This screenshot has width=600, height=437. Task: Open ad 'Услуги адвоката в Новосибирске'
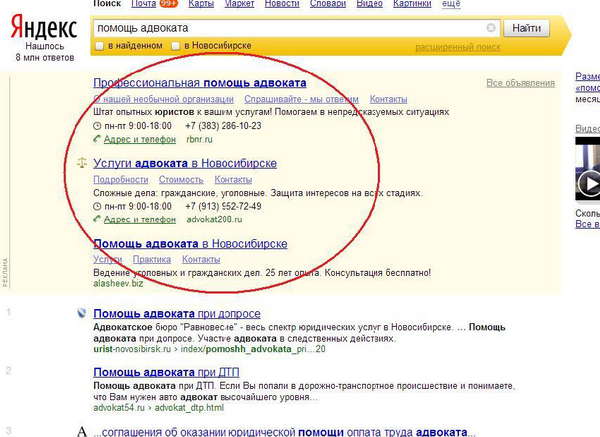(x=185, y=163)
